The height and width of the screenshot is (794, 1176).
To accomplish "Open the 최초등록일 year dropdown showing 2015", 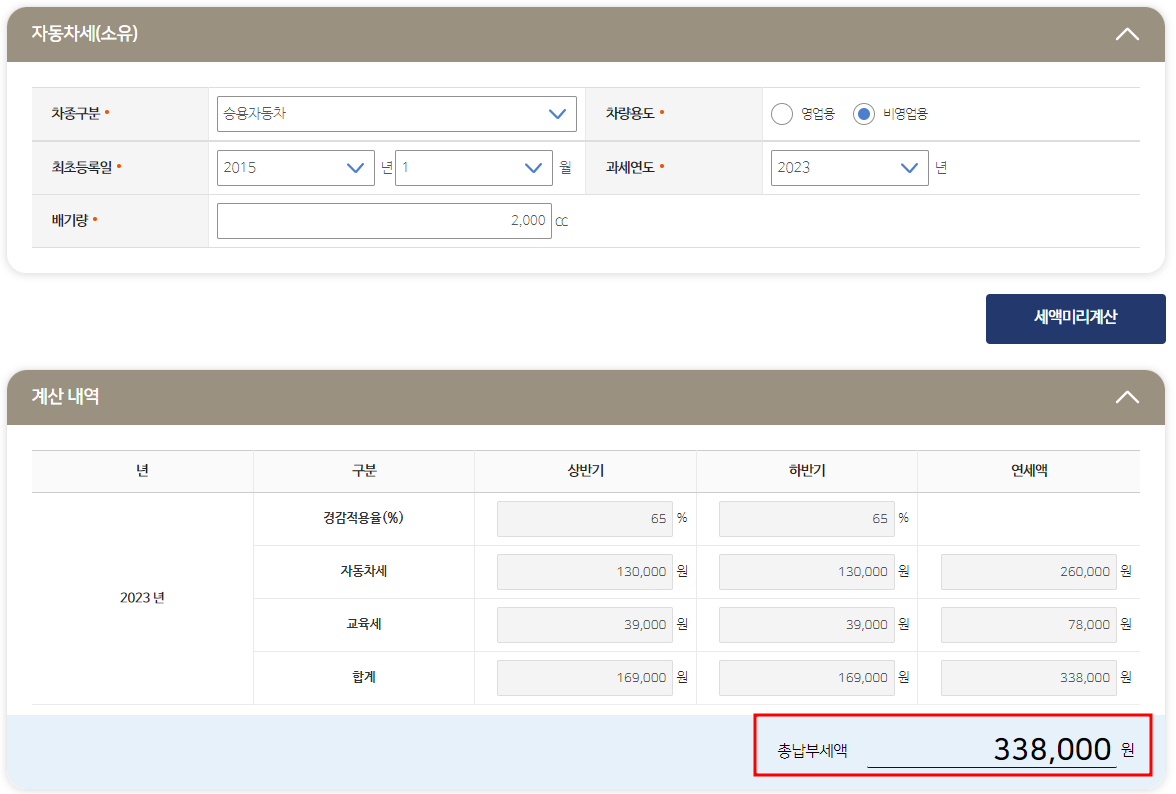I will pos(295,167).
